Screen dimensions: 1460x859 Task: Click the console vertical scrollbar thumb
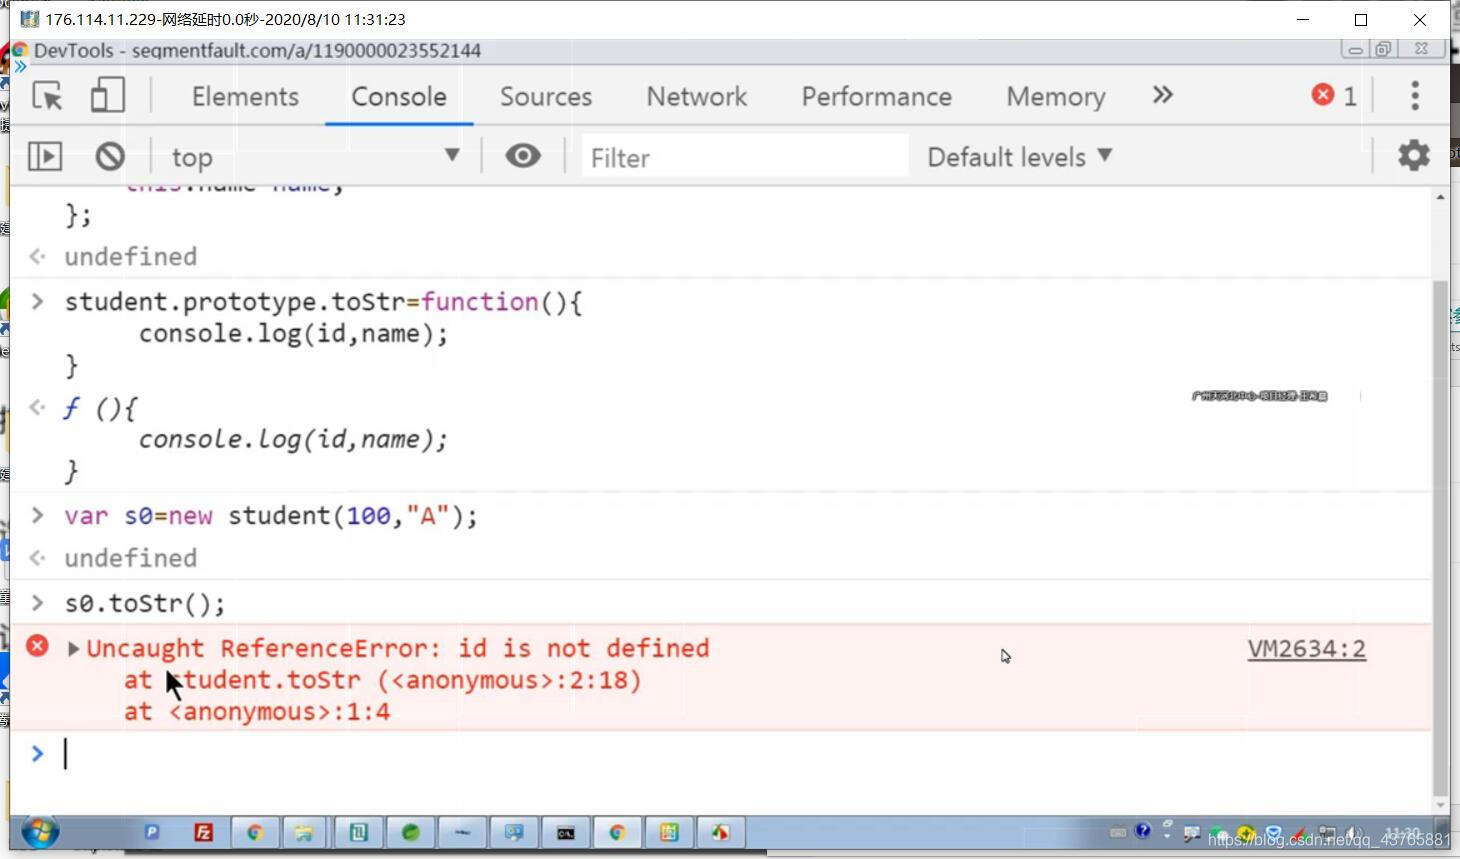click(x=1440, y=536)
